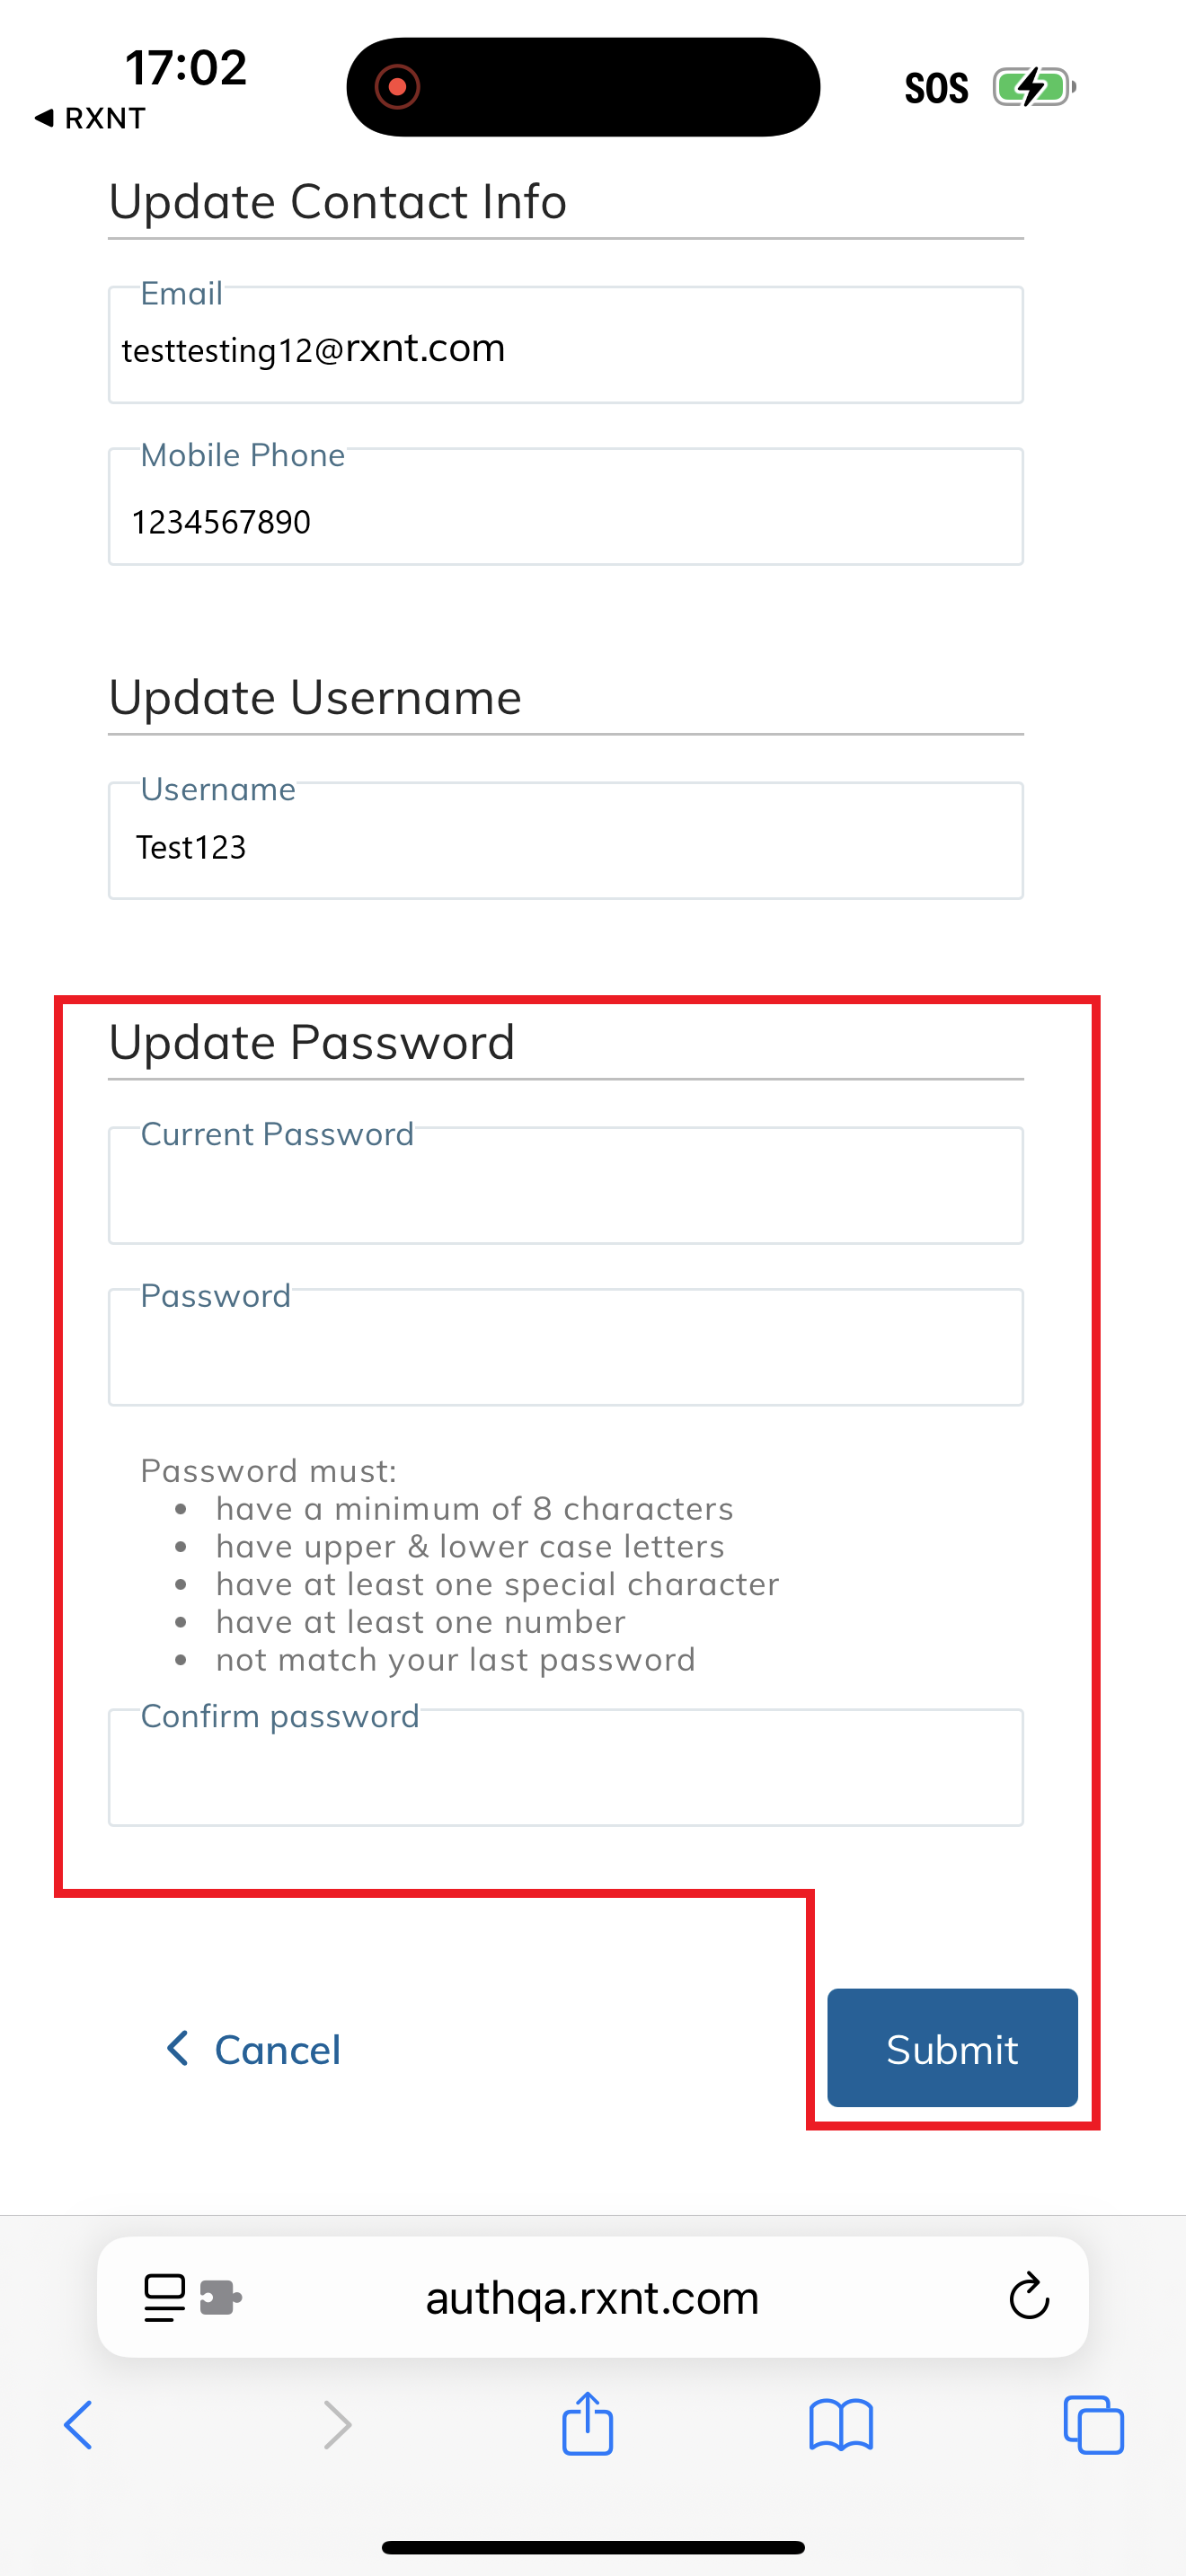Click the Cancel link
The height and width of the screenshot is (2576, 1186).
pyautogui.click(x=277, y=2050)
